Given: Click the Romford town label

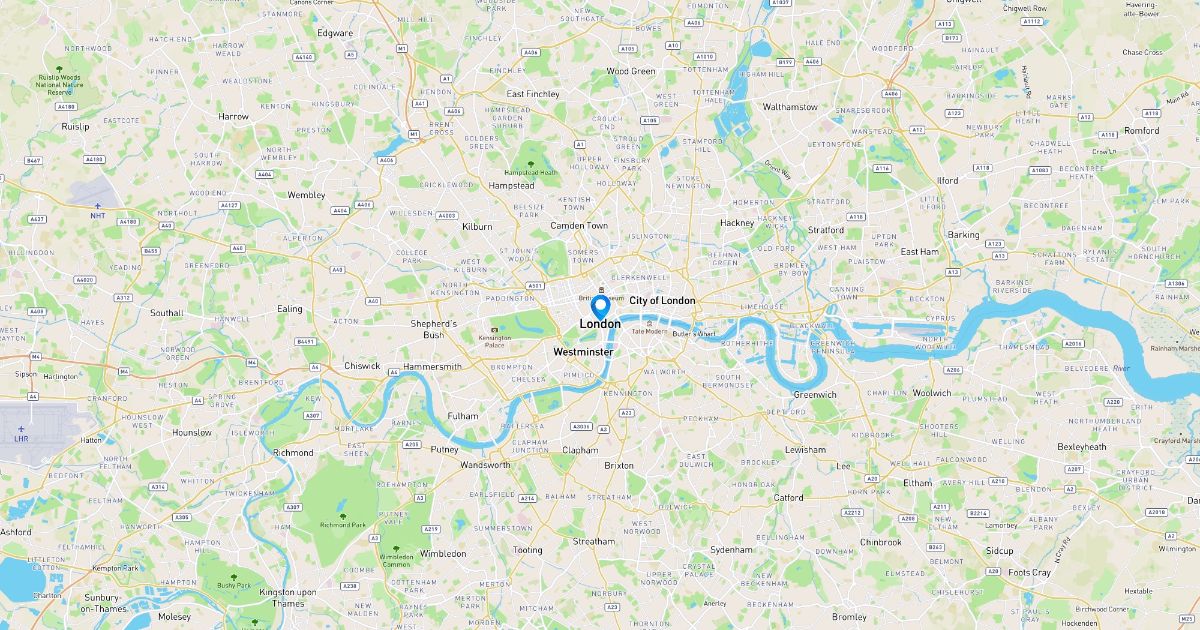Looking at the screenshot, I should coord(1142,130).
